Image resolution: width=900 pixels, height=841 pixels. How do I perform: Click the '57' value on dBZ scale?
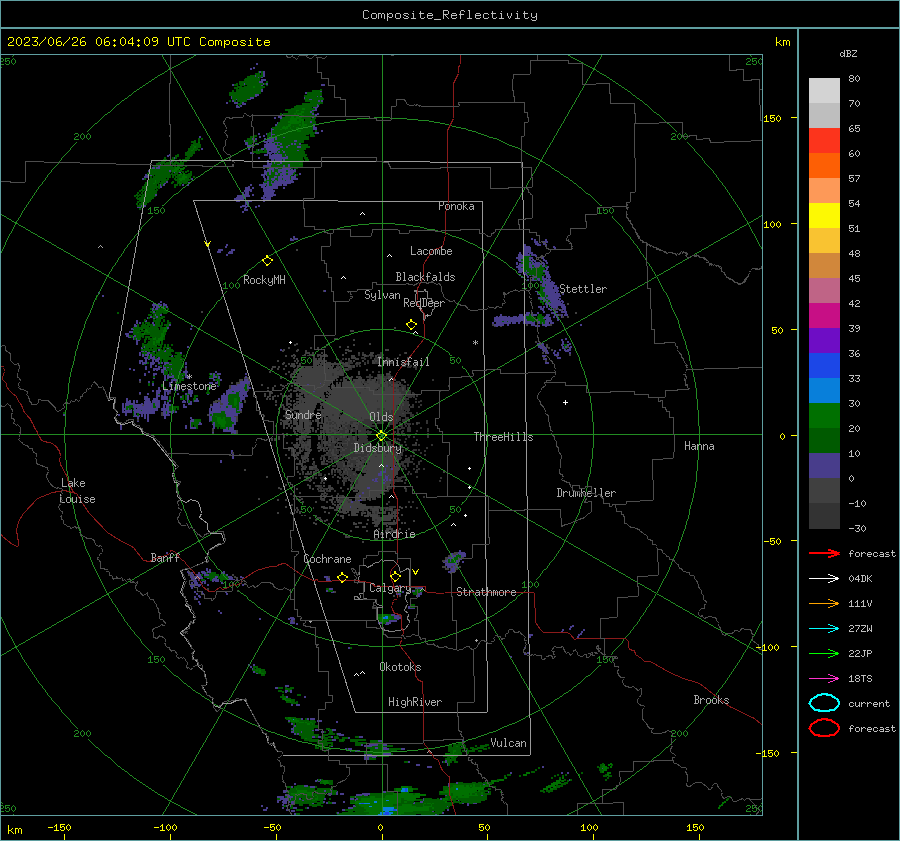pyautogui.click(x=854, y=179)
